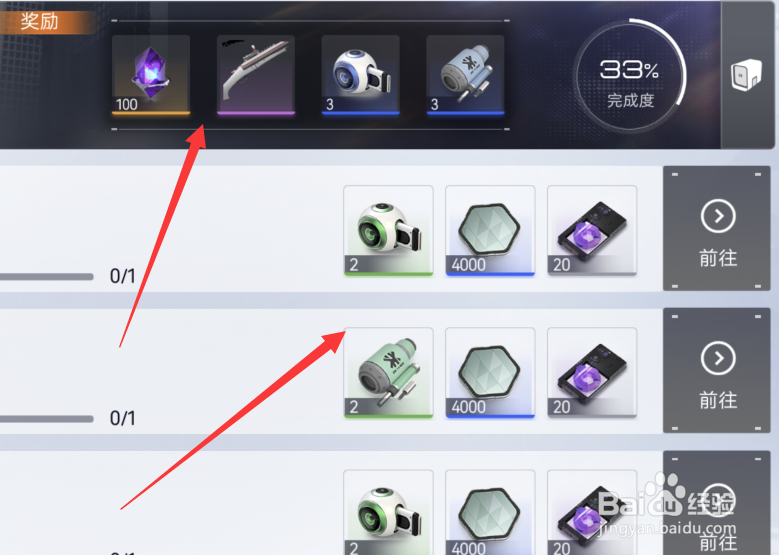Tap the purple chip 20 reward in second mission
The image size is (779, 555).
pos(592,373)
